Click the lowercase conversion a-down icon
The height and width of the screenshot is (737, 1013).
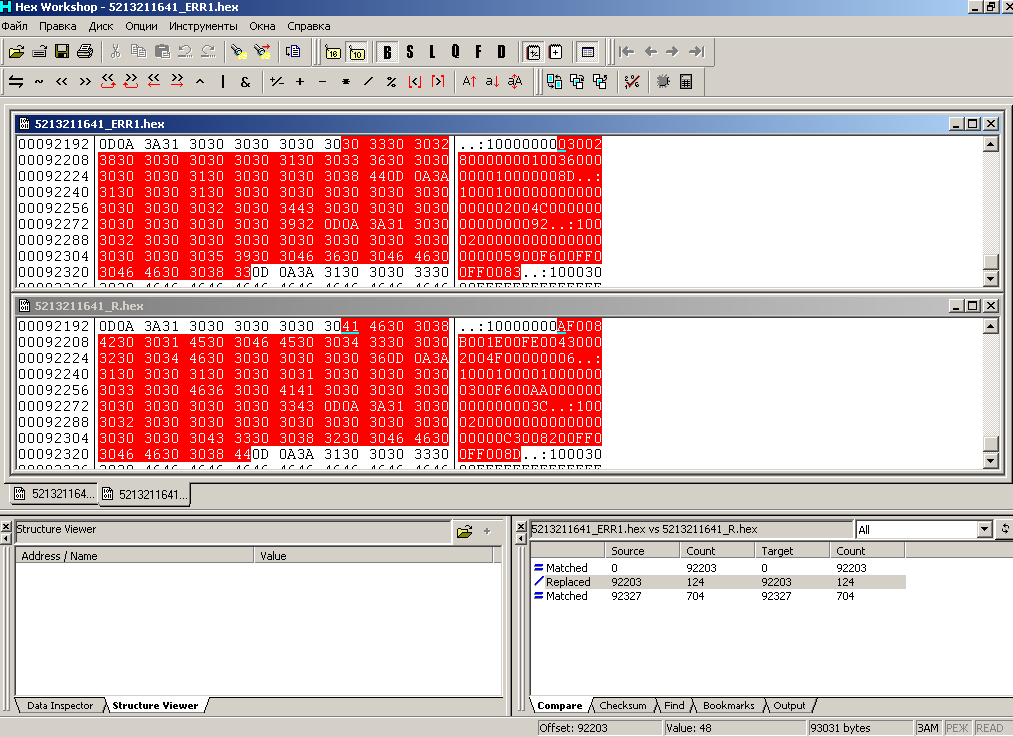[492, 81]
